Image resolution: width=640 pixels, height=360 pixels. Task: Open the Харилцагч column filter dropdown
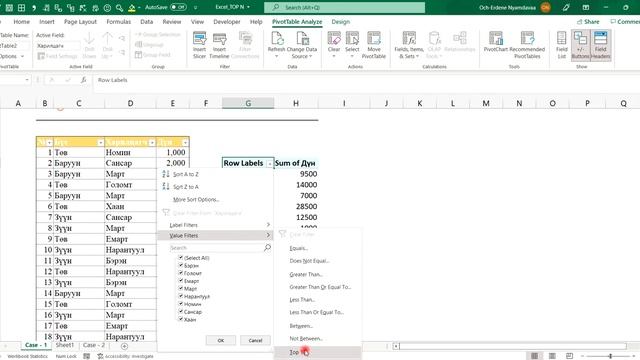[152, 142]
